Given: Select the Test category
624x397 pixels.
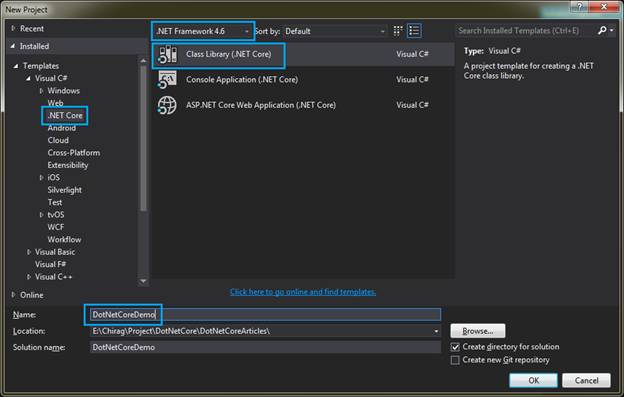Looking at the screenshot, I should (55, 202).
